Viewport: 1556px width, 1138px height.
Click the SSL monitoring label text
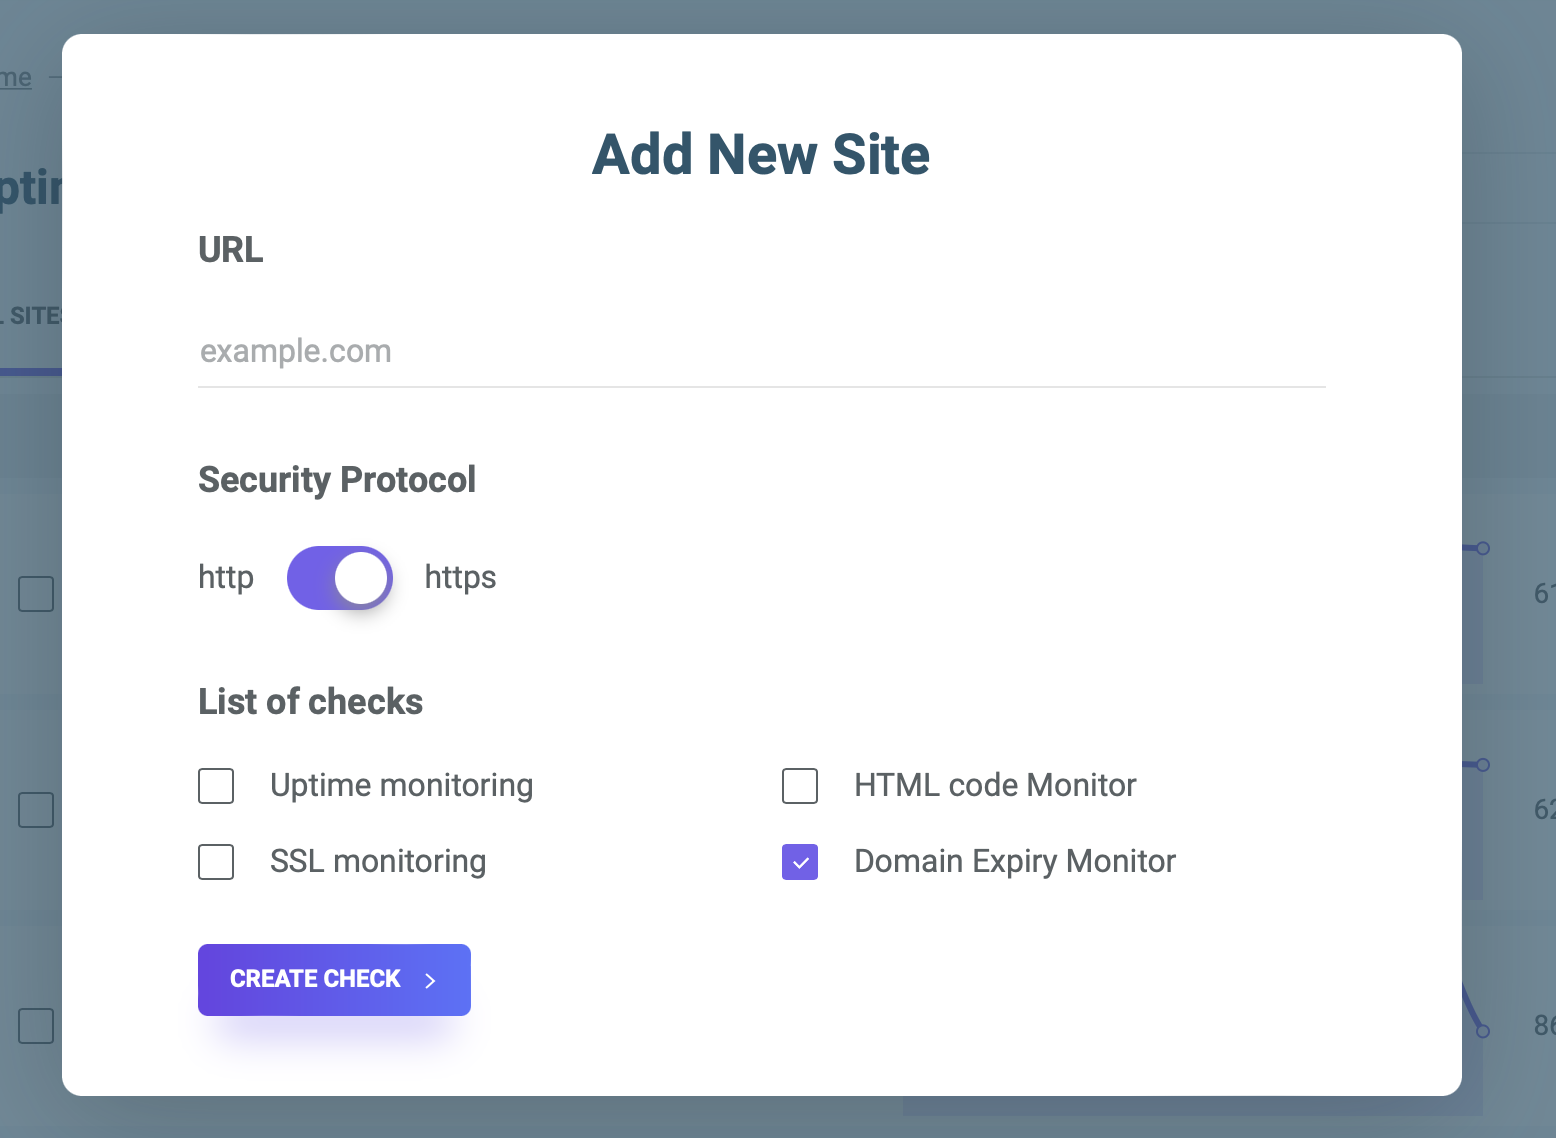pyautogui.click(x=378, y=862)
